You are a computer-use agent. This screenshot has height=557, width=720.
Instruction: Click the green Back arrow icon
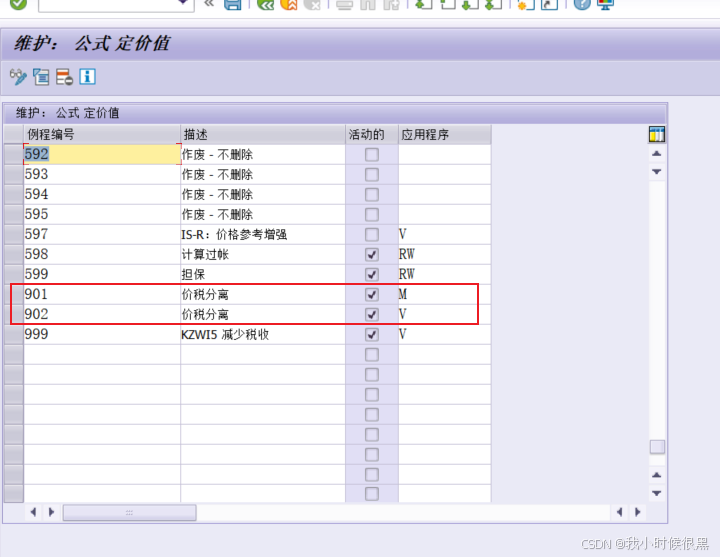266,5
